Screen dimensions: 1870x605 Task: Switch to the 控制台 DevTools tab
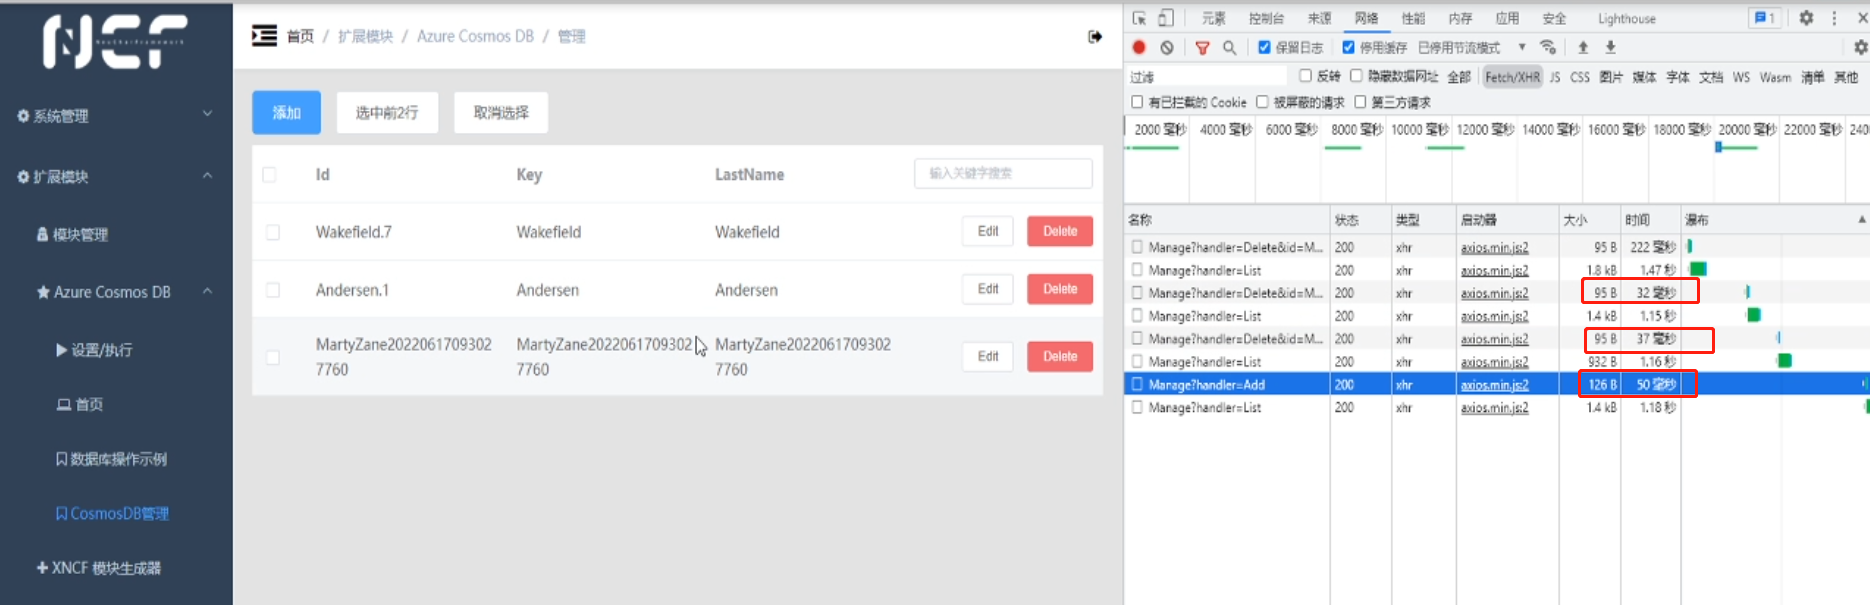pyautogui.click(x=1265, y=18)
